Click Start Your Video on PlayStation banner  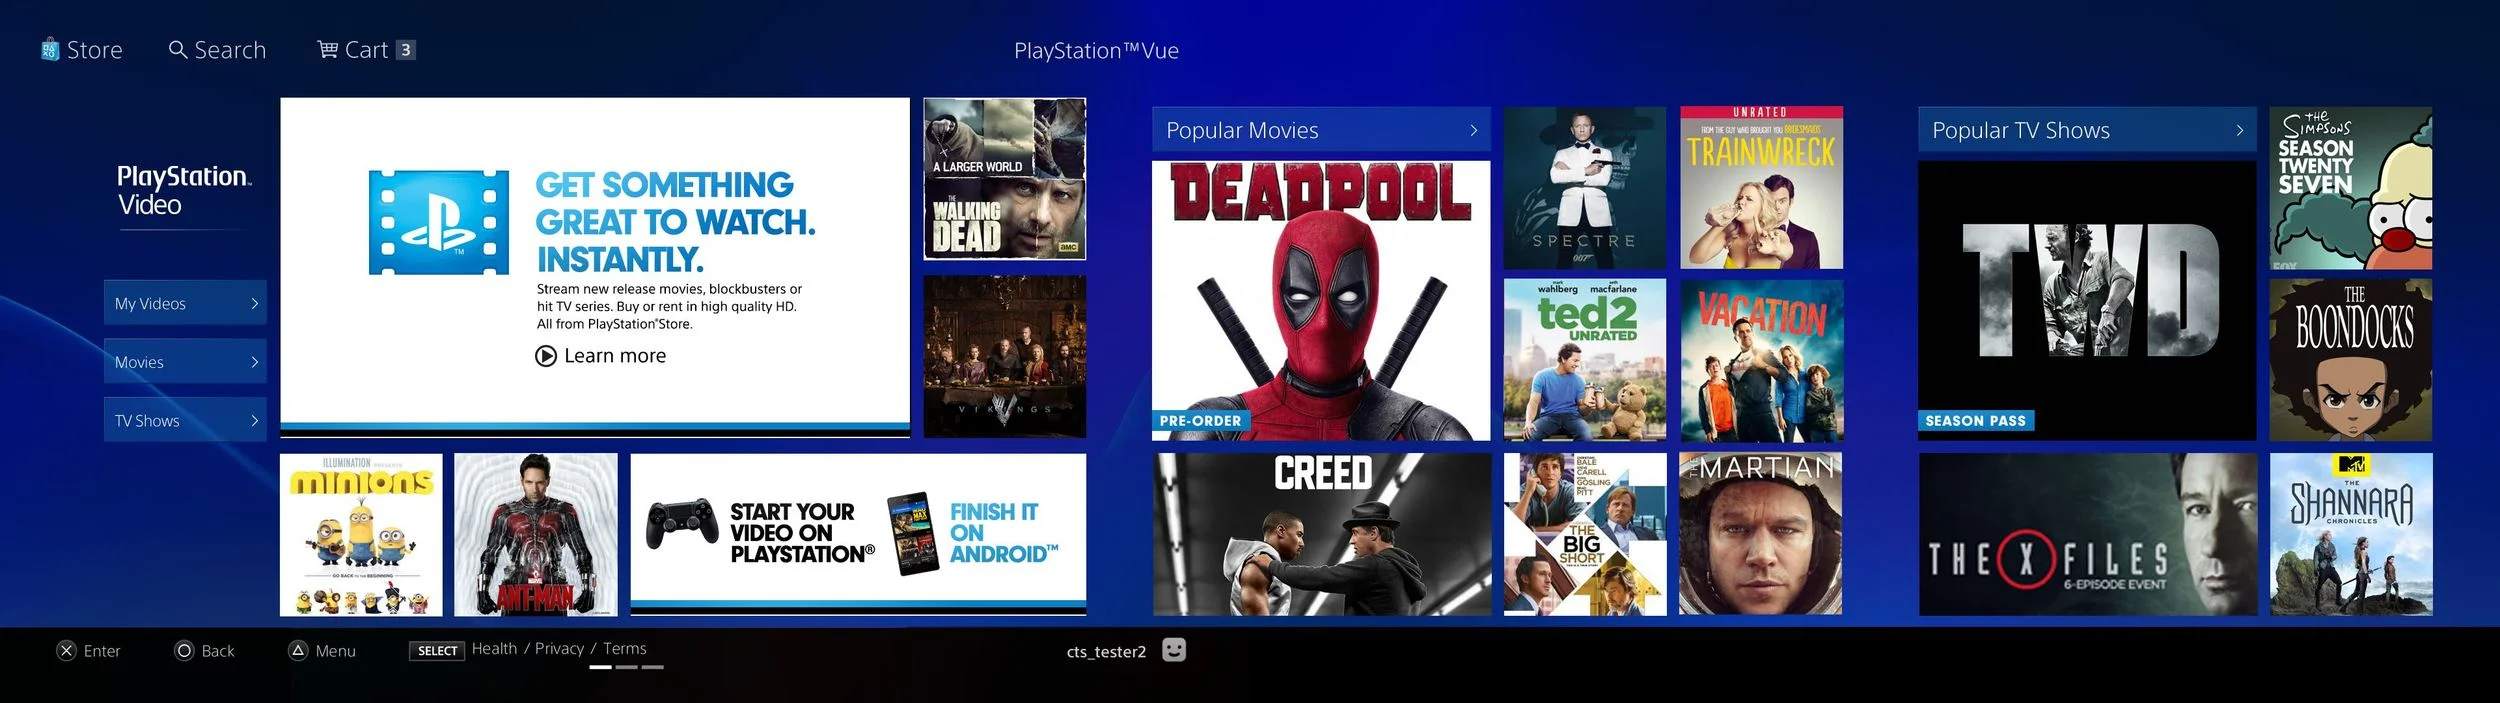point(858,534)
